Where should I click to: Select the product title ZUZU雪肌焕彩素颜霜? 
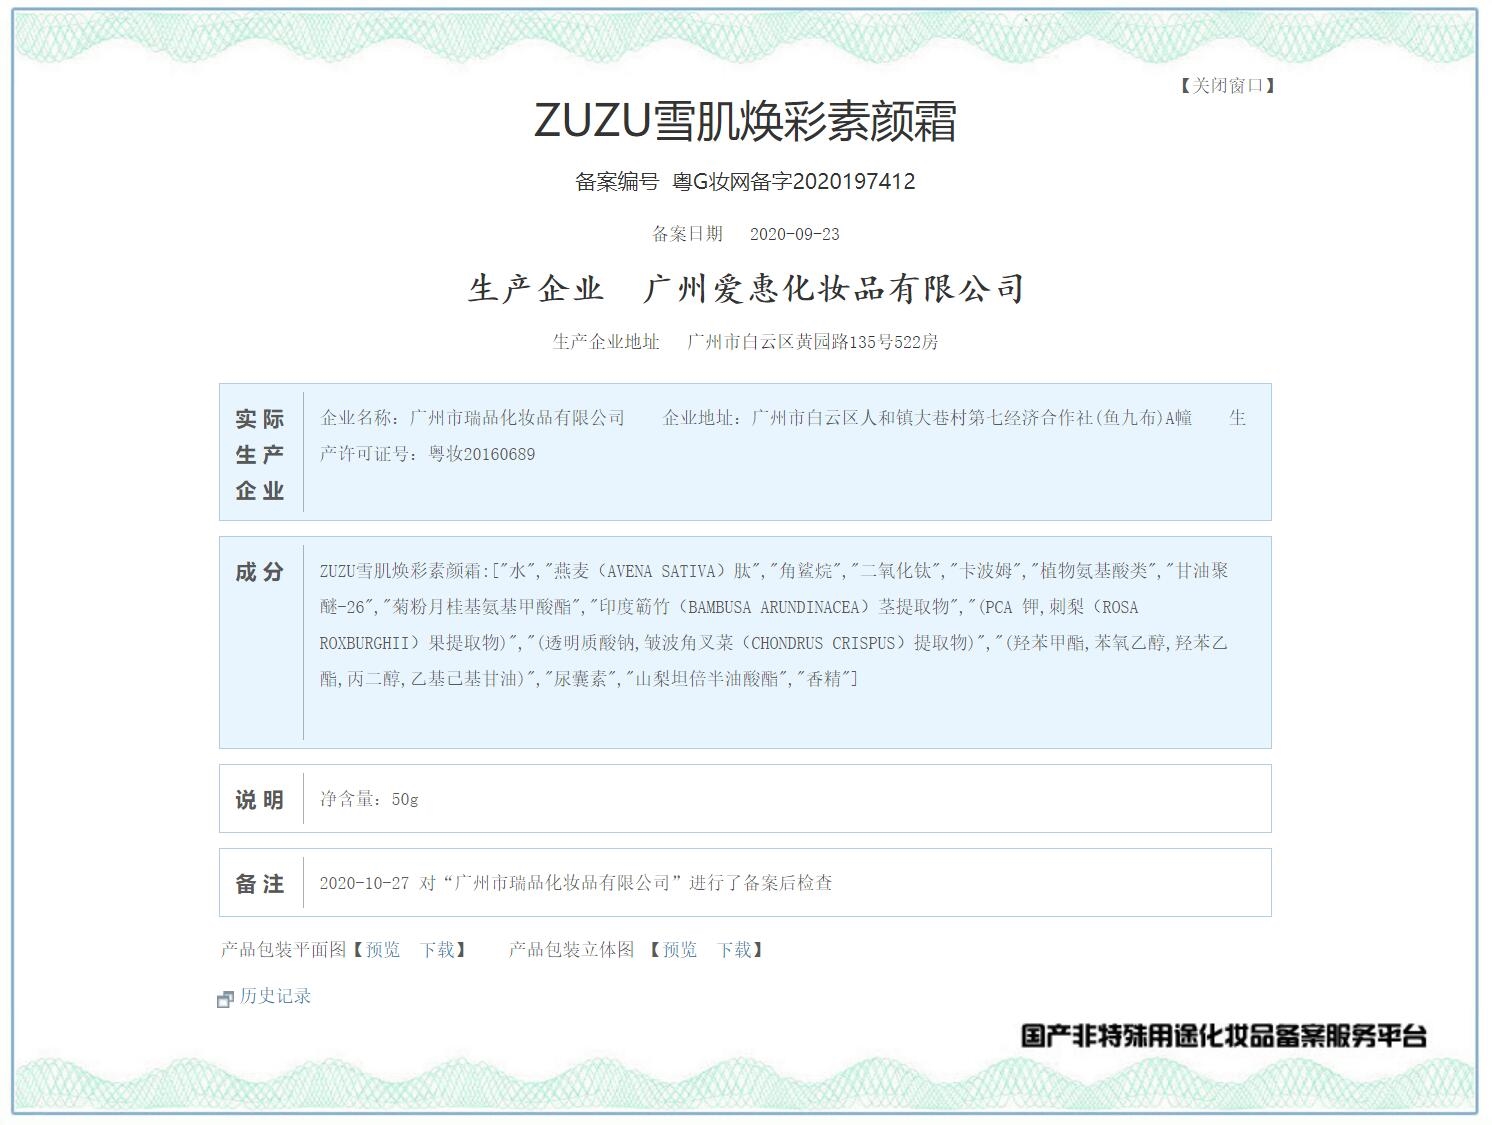coord(745,121)
